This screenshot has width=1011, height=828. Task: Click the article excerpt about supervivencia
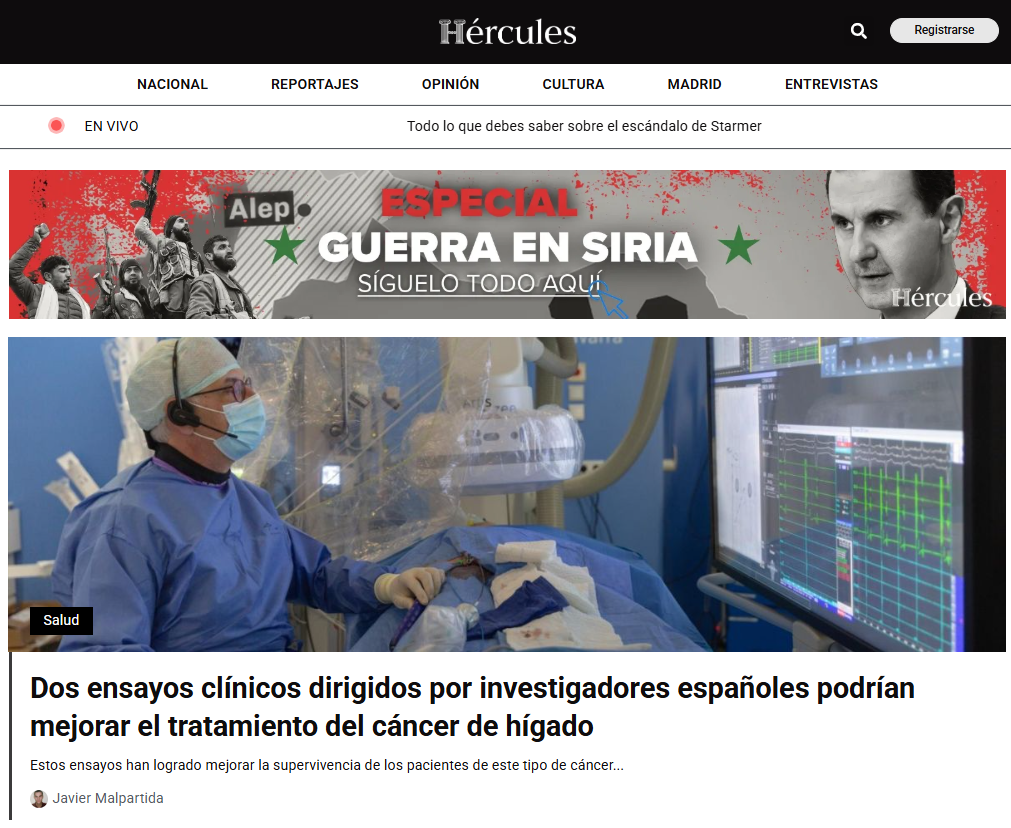[327, 765]
